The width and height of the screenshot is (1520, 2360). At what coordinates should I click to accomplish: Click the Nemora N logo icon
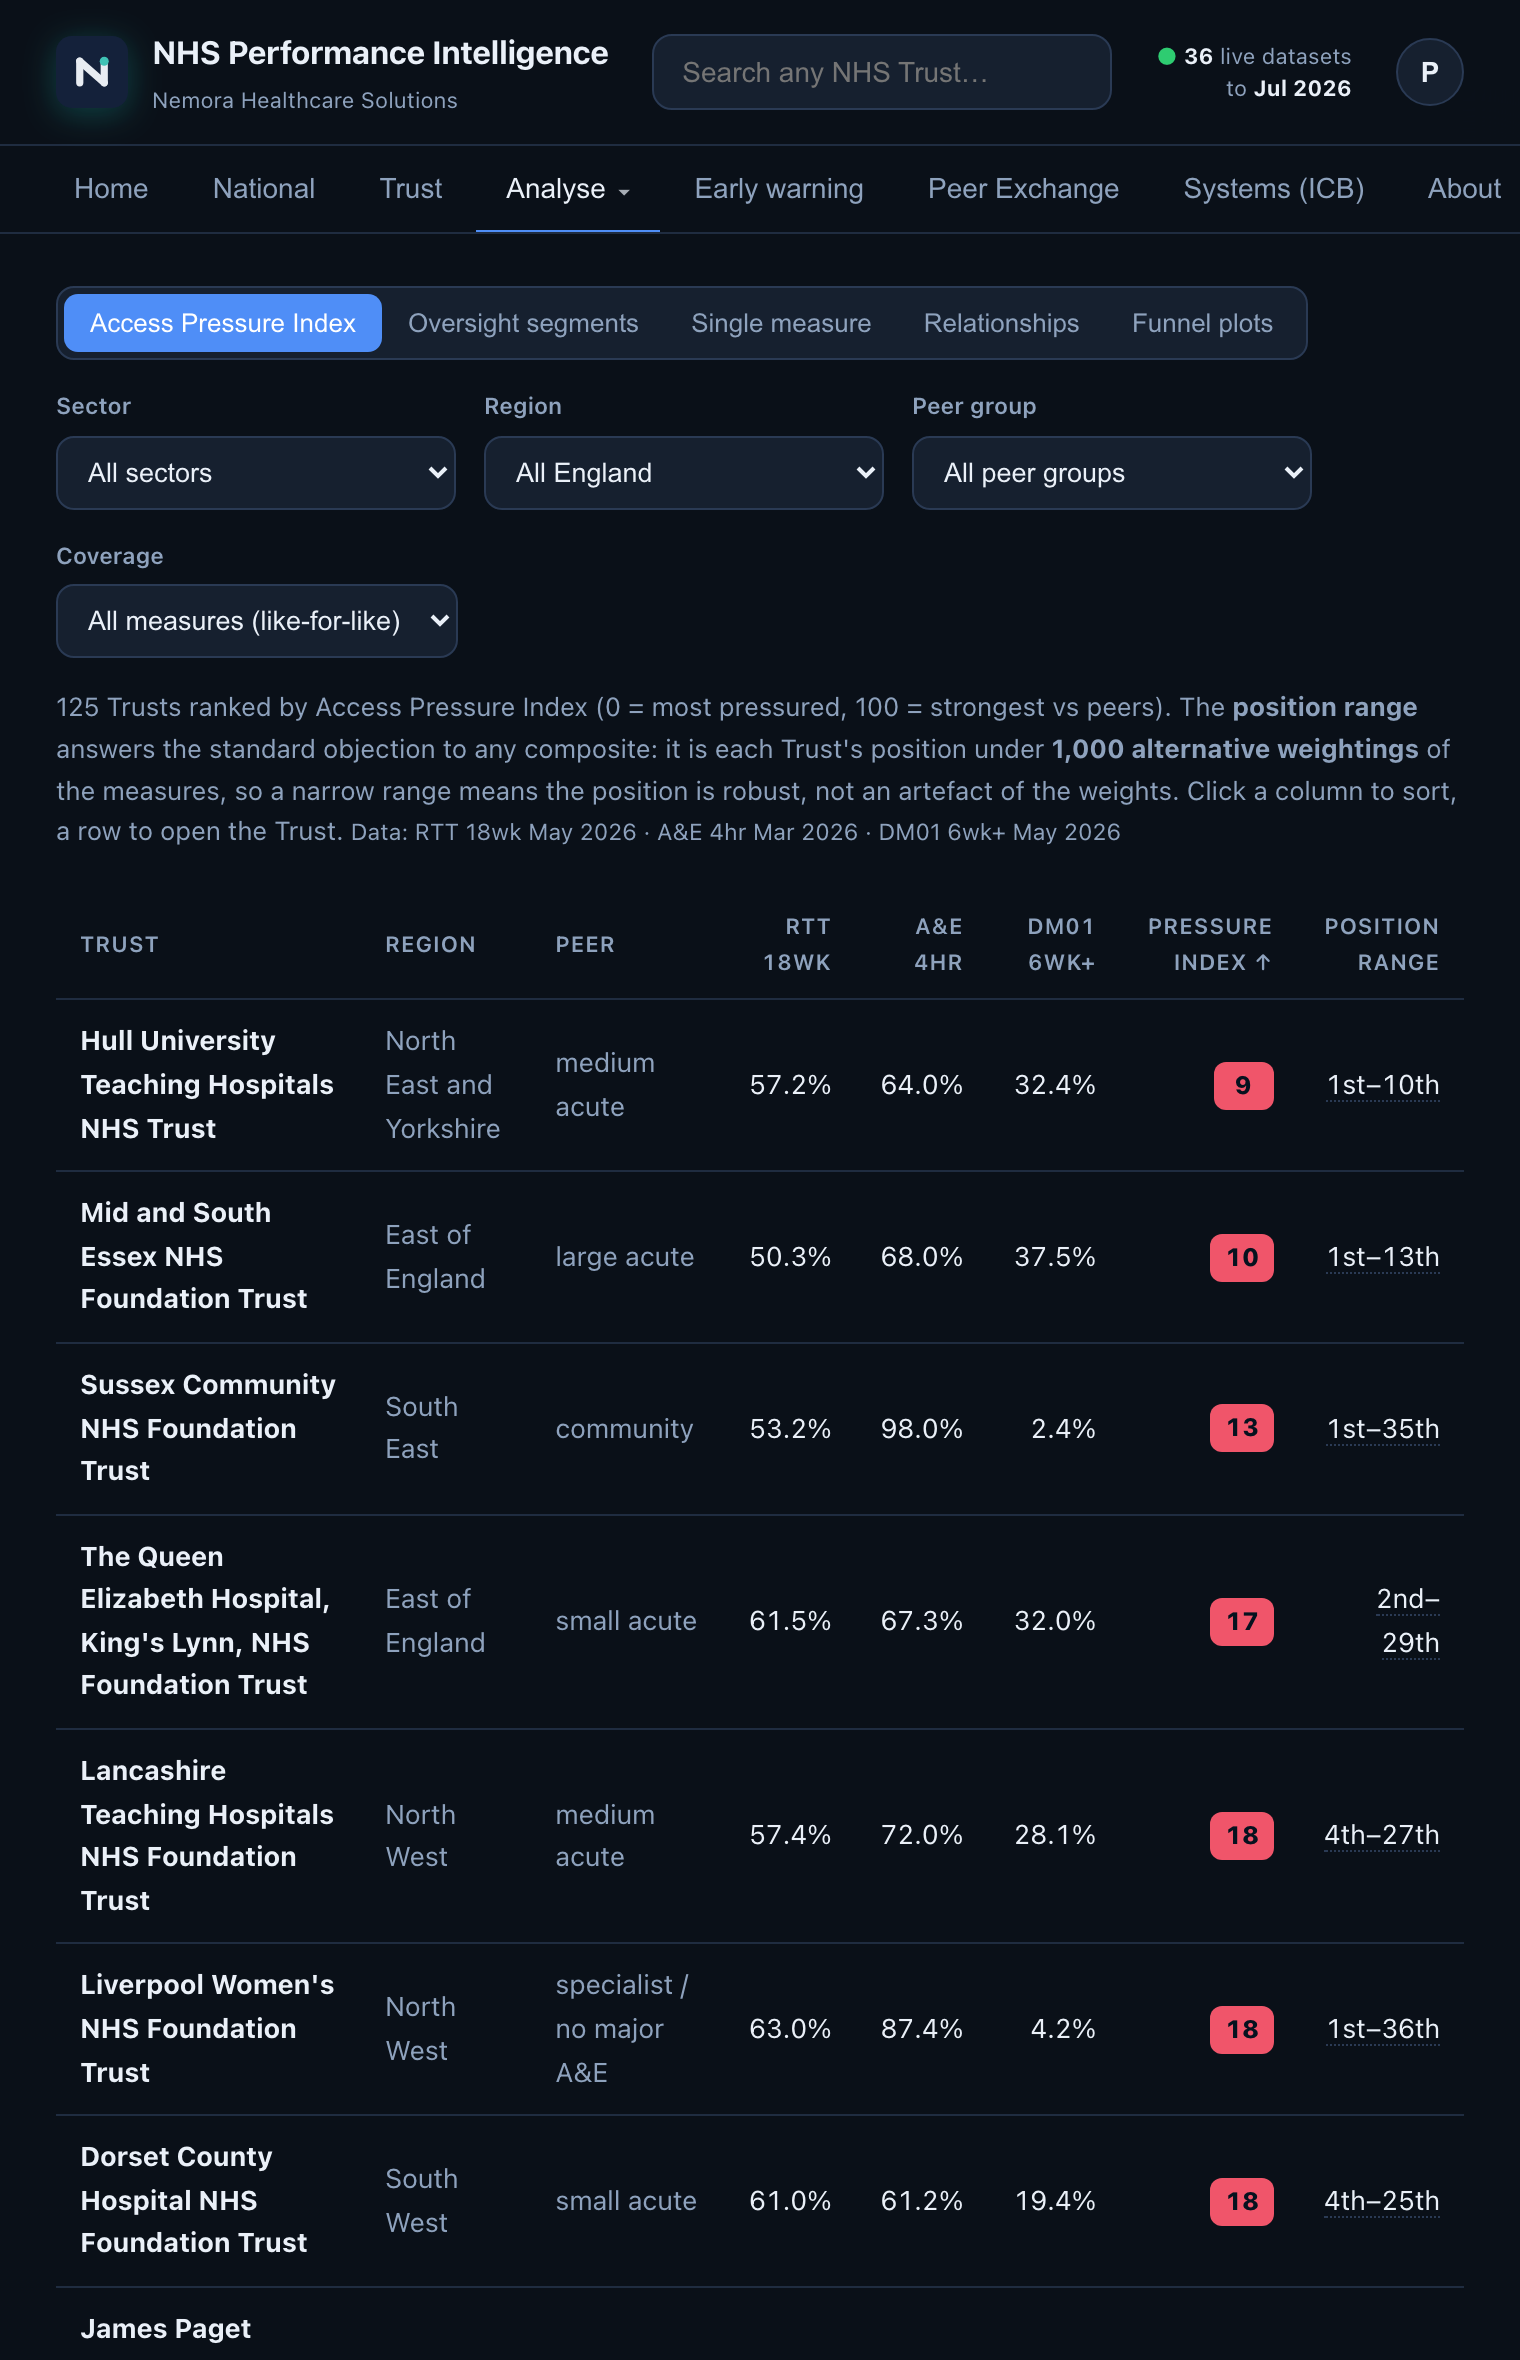coord(92,72)
